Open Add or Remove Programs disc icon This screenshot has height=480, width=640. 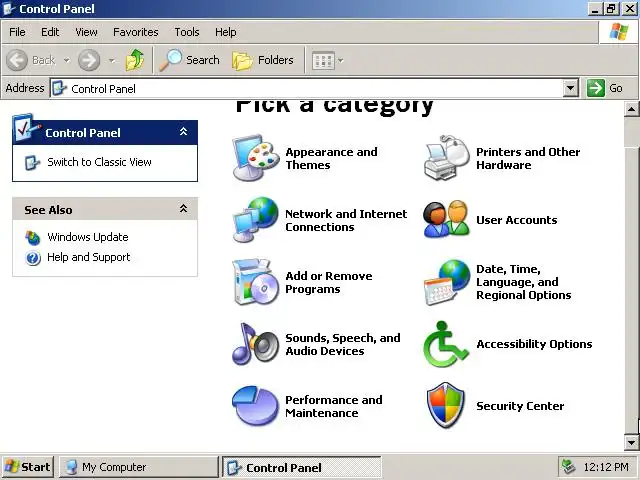click(256, 282)
